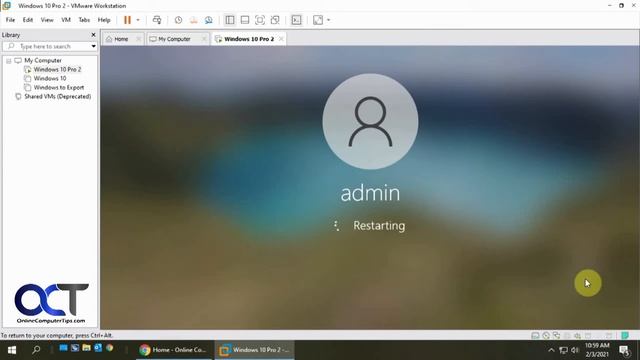
Task: Open the taskbar search icon
Action: pyautogui.click(x=36, y=350)
